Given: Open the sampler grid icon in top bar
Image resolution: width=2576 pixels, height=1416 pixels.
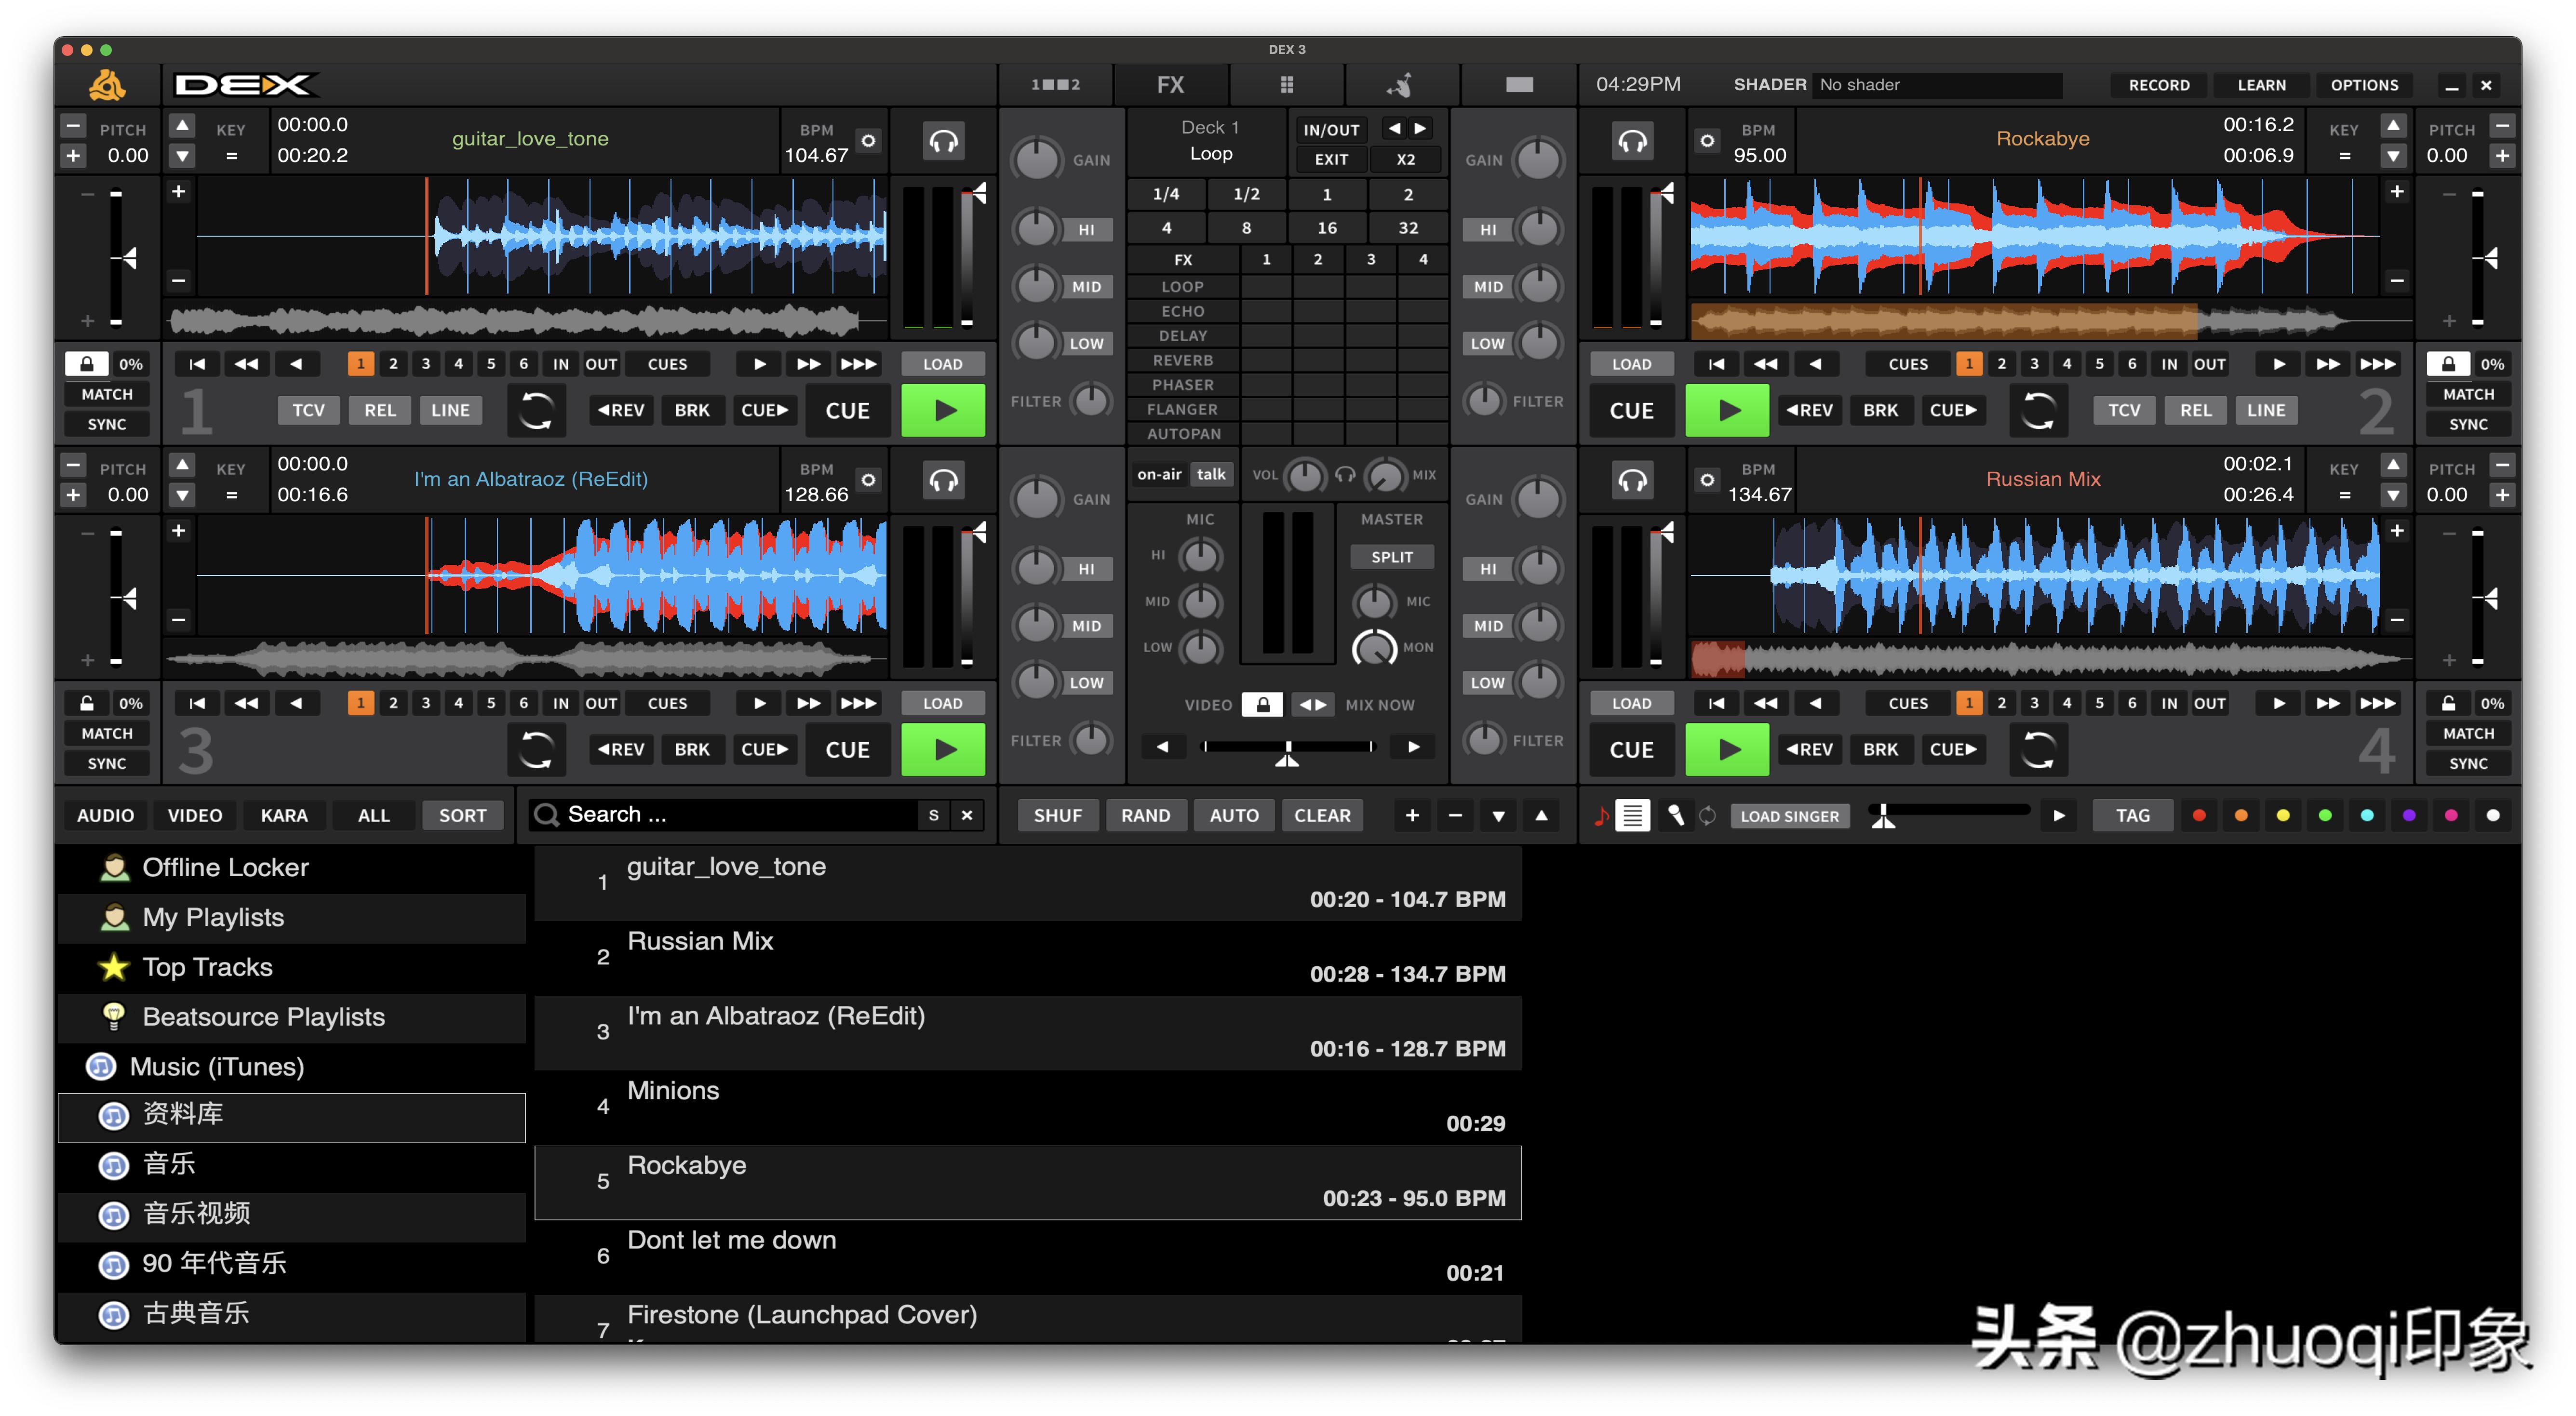Looking at the screenshot, I should [1286, 85].
